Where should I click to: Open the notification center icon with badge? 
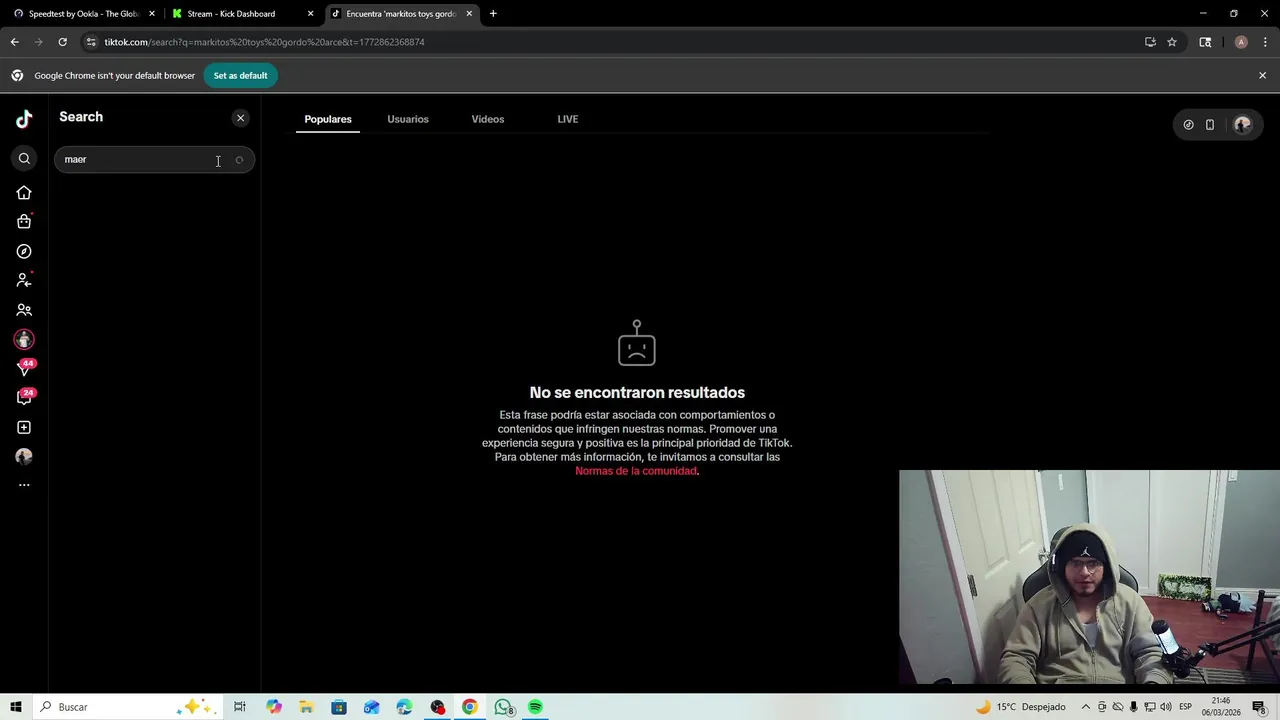pos(1260,707)
